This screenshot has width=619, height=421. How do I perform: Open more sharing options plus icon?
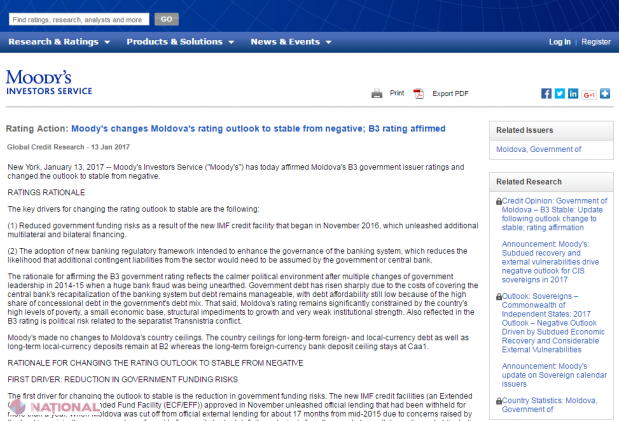click(x=606, y=93)
